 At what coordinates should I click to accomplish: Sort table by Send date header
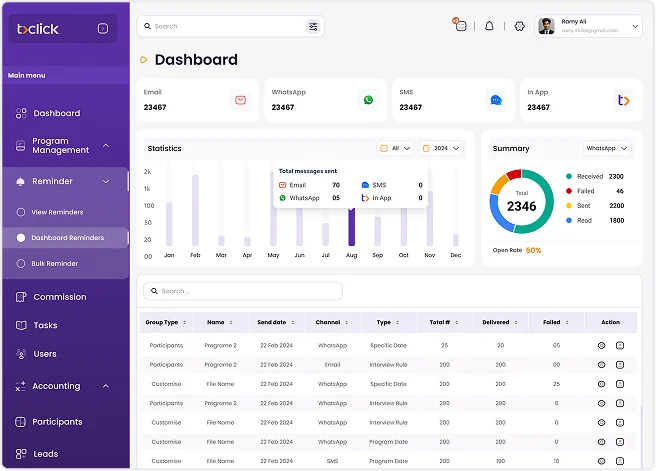click(276, 323)
